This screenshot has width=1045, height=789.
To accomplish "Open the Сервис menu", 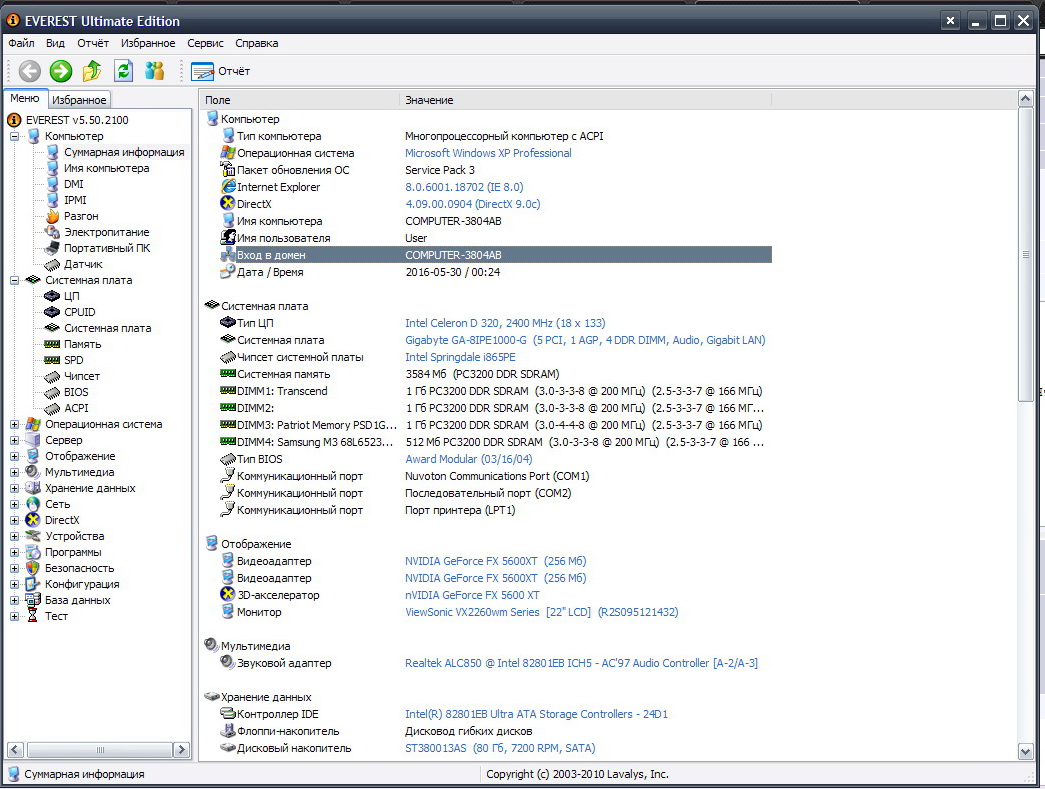I will tap(205, 43).
